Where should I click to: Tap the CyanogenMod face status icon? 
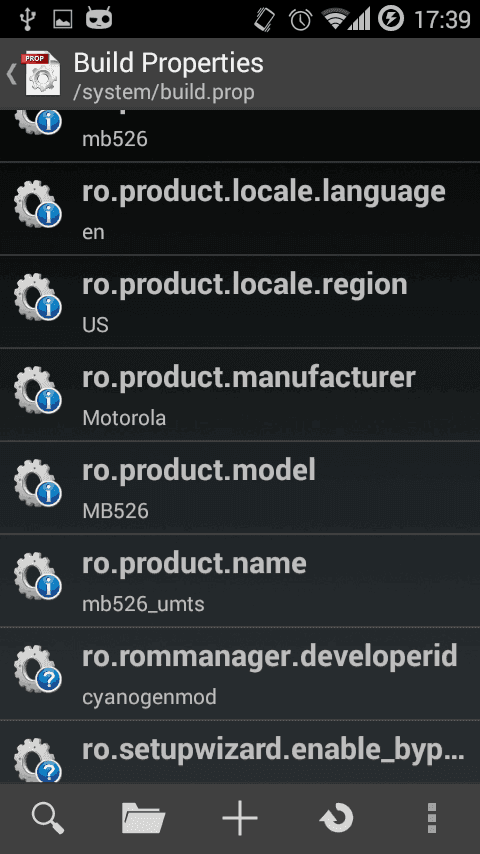[x=99, y=19]
